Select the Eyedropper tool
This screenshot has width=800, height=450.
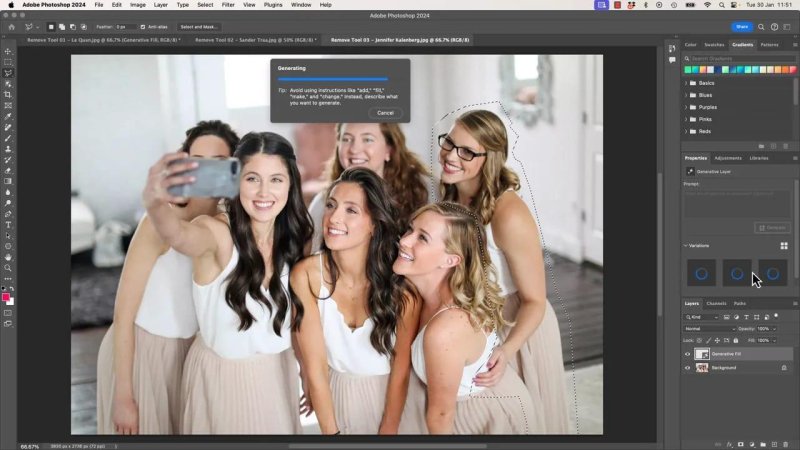[8, 117]
